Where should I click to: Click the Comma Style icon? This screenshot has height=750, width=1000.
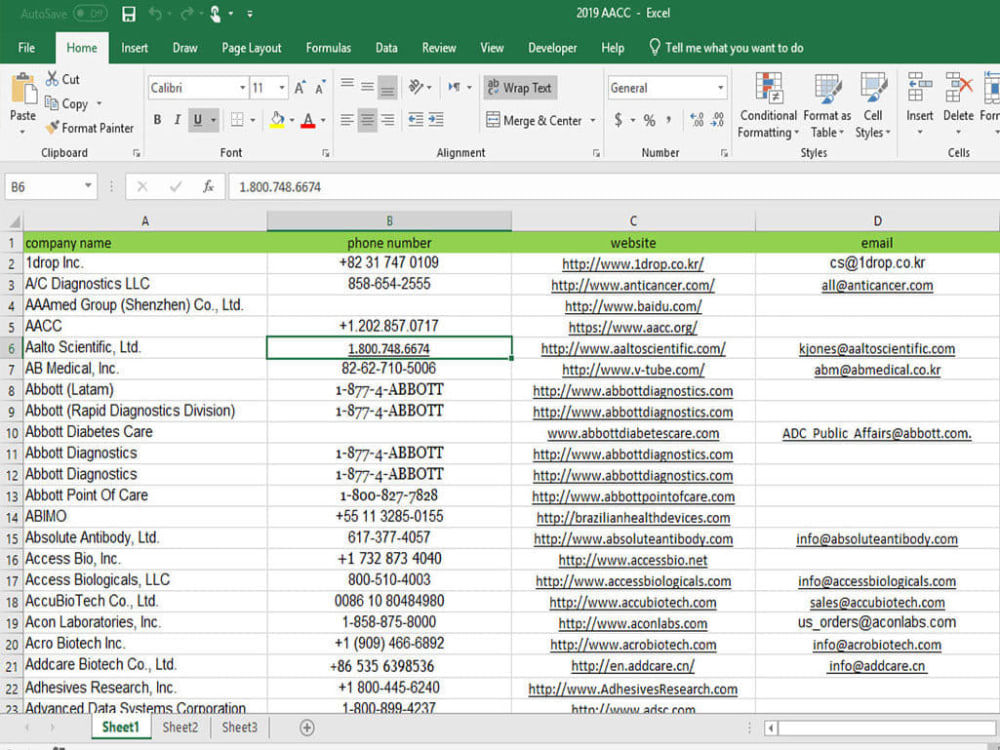click(x=668, y=119)
